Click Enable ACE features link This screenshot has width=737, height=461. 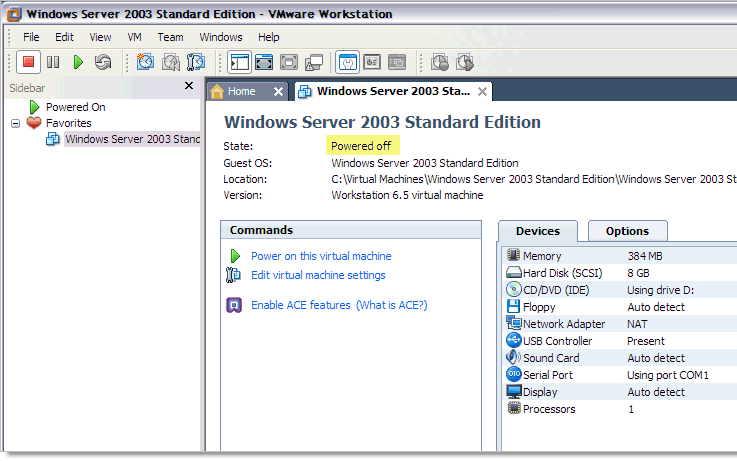(x=301, y=305)
